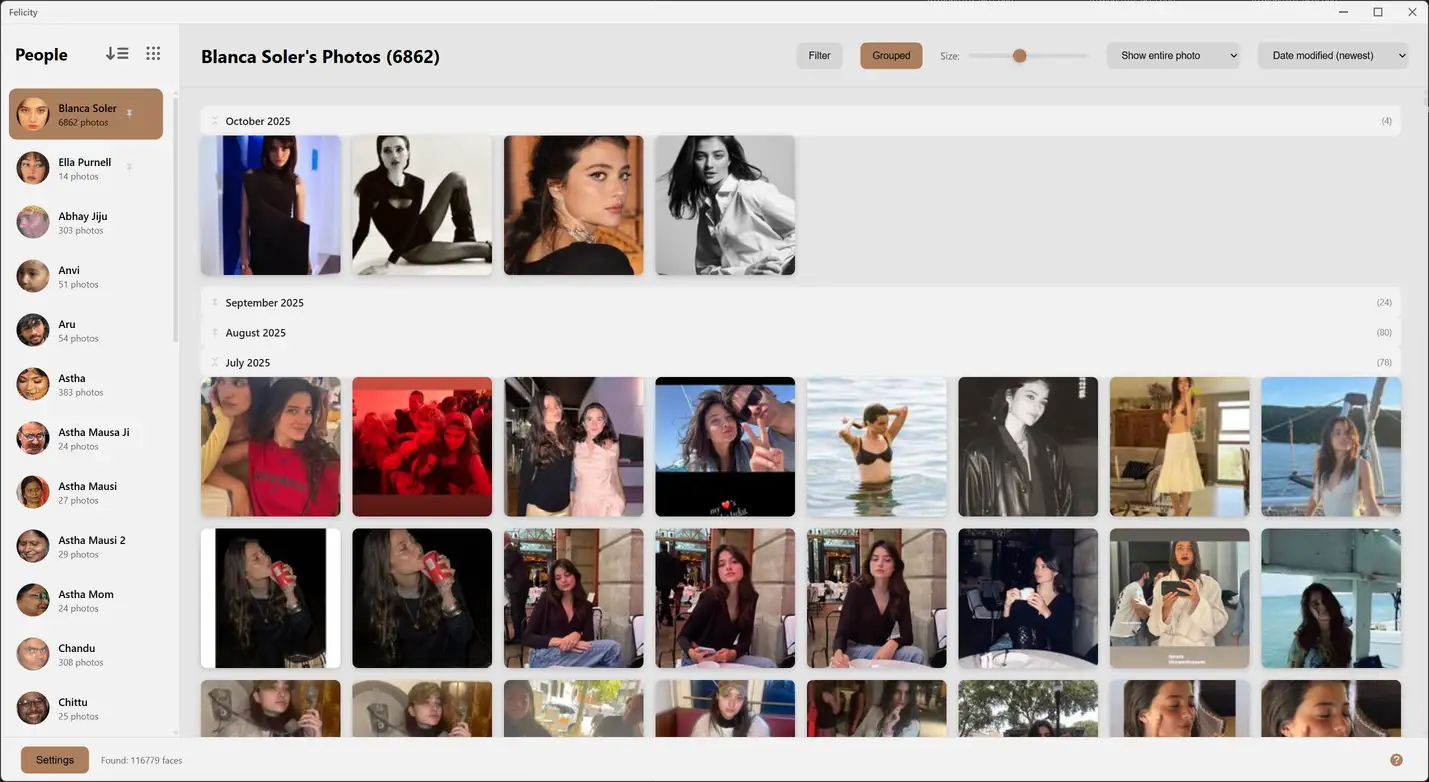Viewport: 1429px width, 782px height.
Task: Select Abhay Jiju in the people list
Action: 86,222
